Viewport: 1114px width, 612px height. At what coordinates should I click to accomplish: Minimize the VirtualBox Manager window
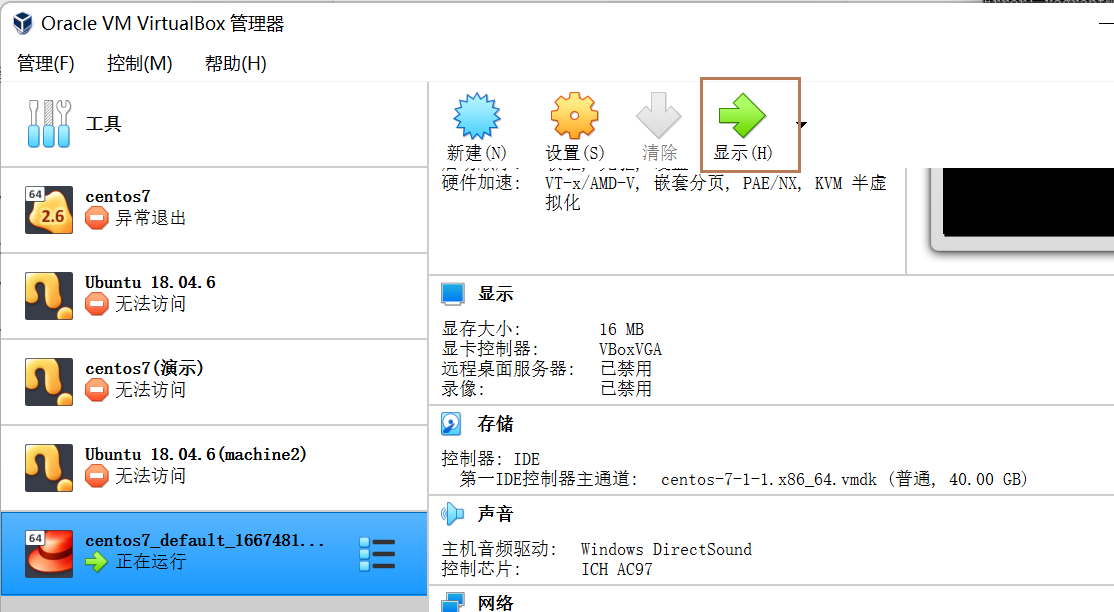click(x=1106, y=23)
